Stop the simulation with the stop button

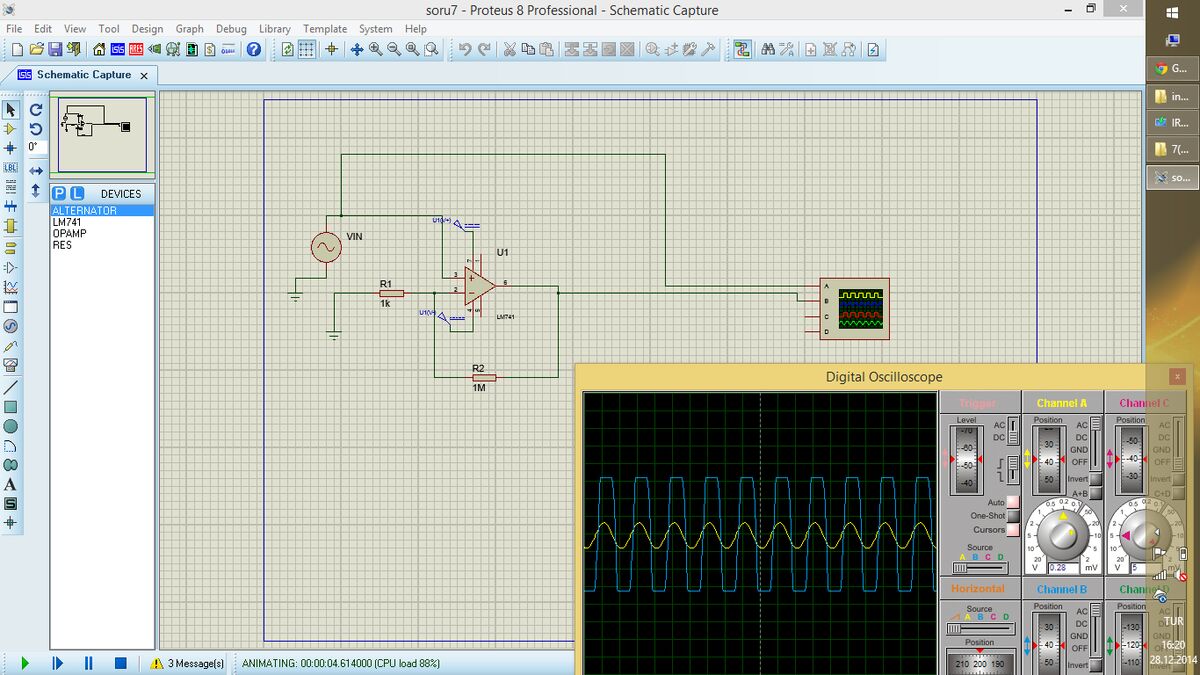[x=120, y=663]
